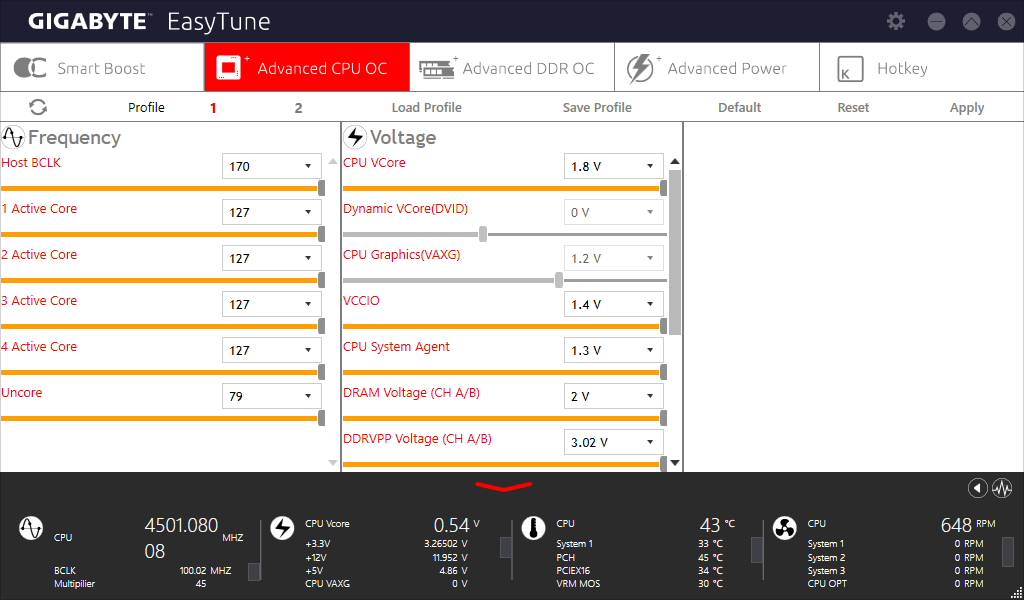
Task: Click the Default button
Action: point(739,108)
